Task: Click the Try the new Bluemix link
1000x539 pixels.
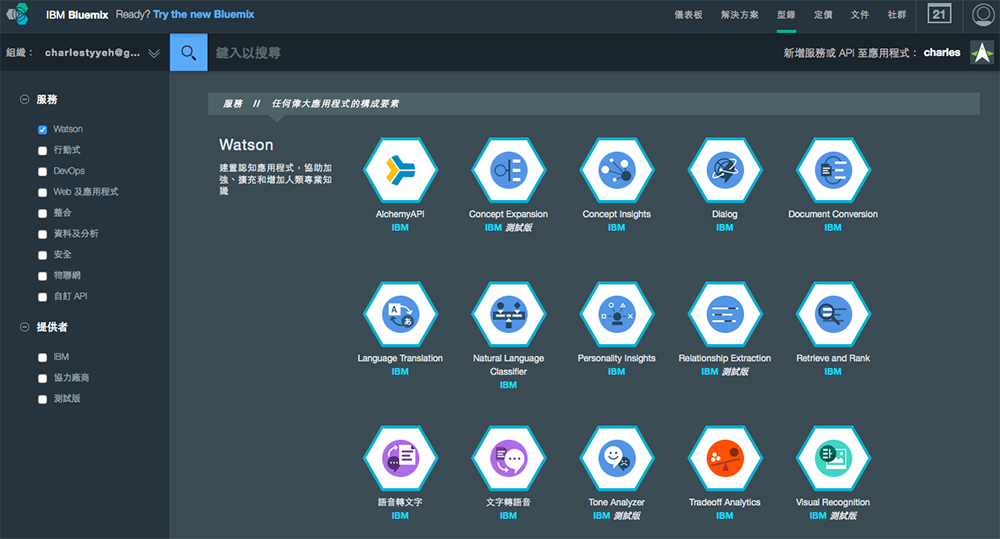Action: pos(202,15)
